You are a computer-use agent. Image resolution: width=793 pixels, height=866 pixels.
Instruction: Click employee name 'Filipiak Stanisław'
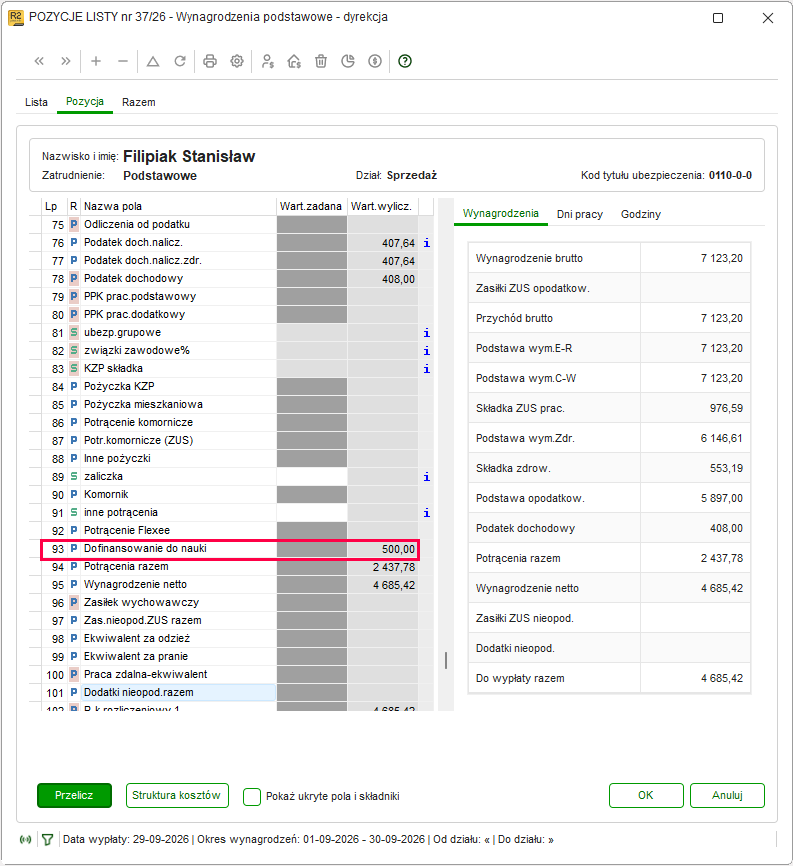coord(189,157)
